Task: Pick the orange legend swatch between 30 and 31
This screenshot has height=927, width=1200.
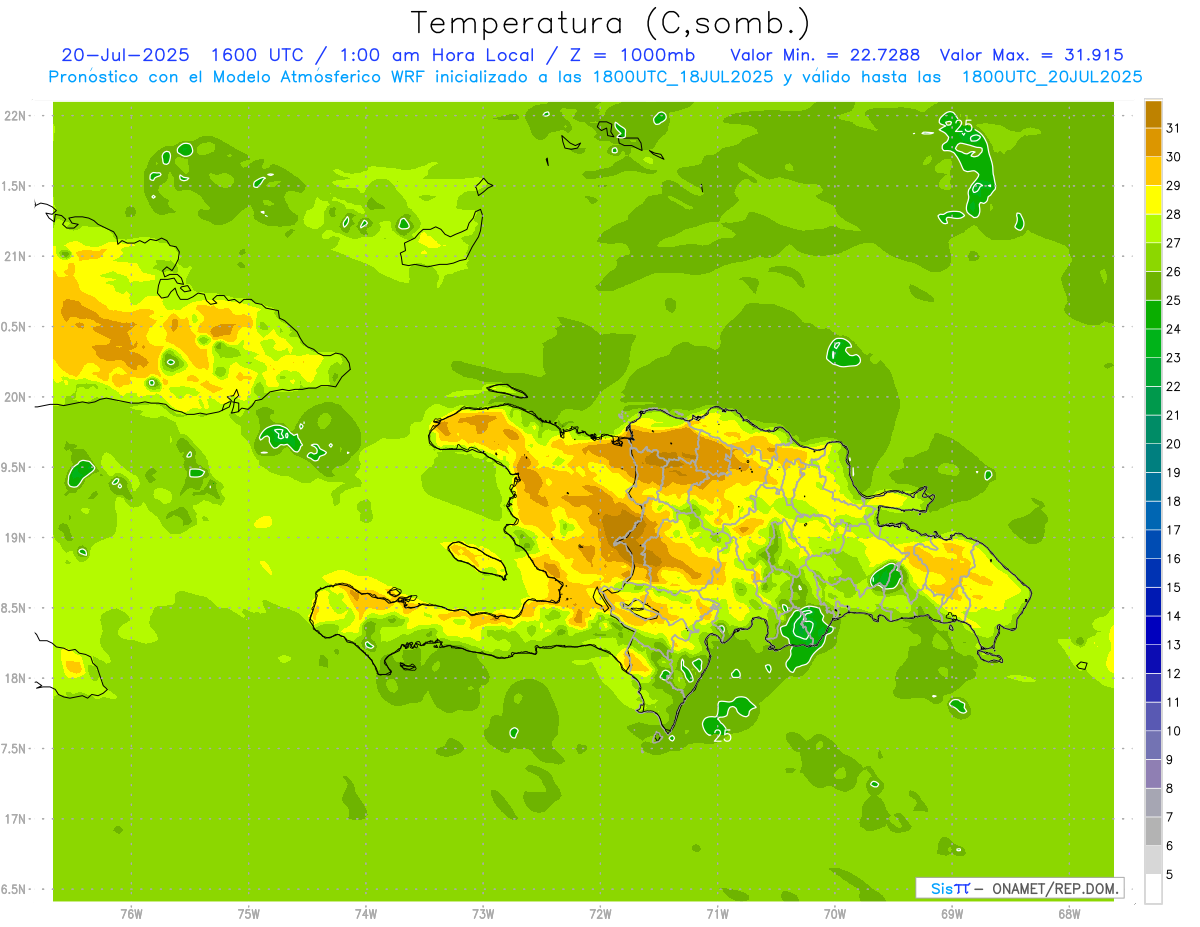Action: (x=1153, y=142)
